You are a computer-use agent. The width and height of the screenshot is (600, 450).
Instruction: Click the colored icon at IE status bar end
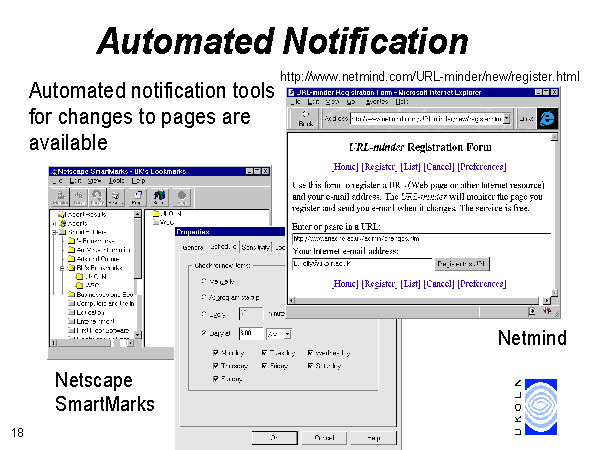point(548,311)
